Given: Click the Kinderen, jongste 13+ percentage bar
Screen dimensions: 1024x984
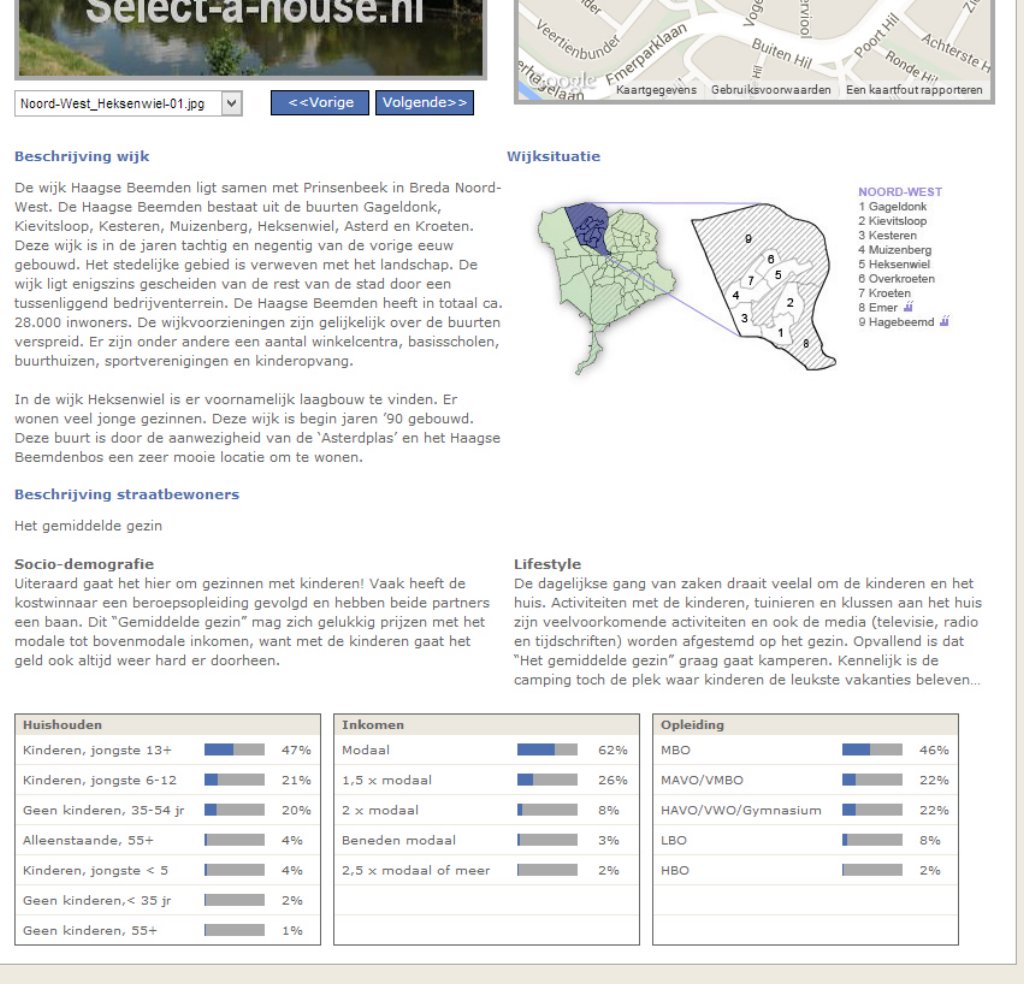Looking at the screenshot, I should point(234,750).
